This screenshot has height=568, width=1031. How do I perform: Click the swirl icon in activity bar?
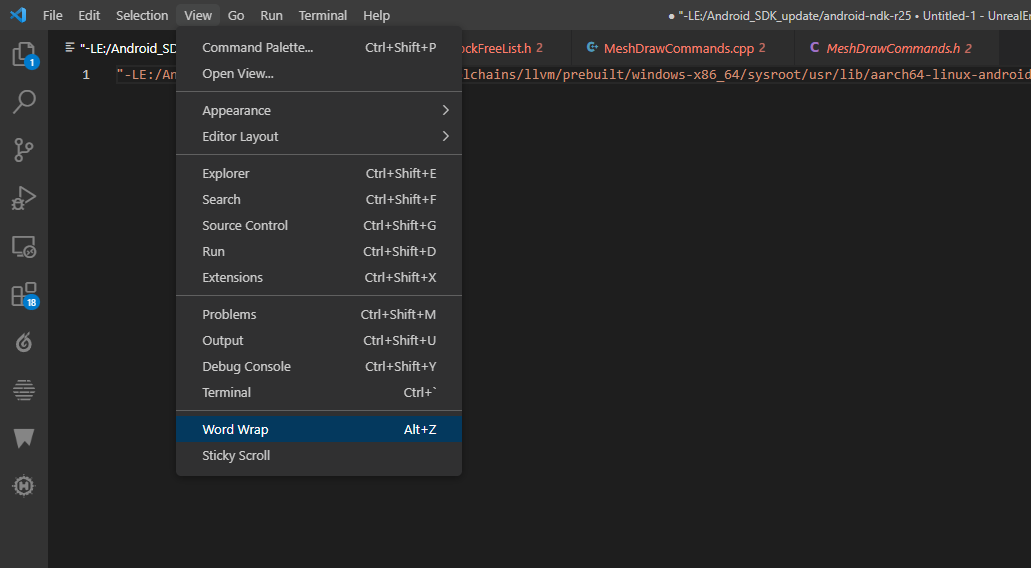coord(24,343)
